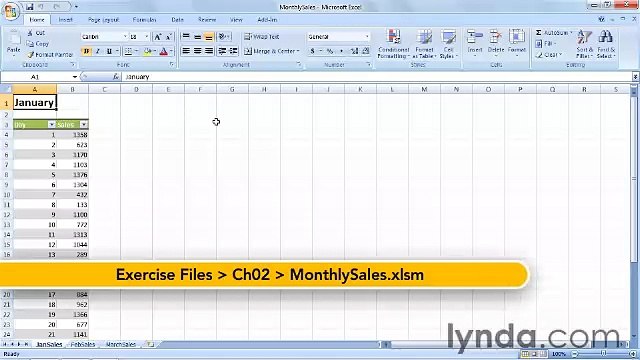This screenshot has width=640, height=360.
Task: Open the Formulas ribbon tab
Action: [144, 20]
